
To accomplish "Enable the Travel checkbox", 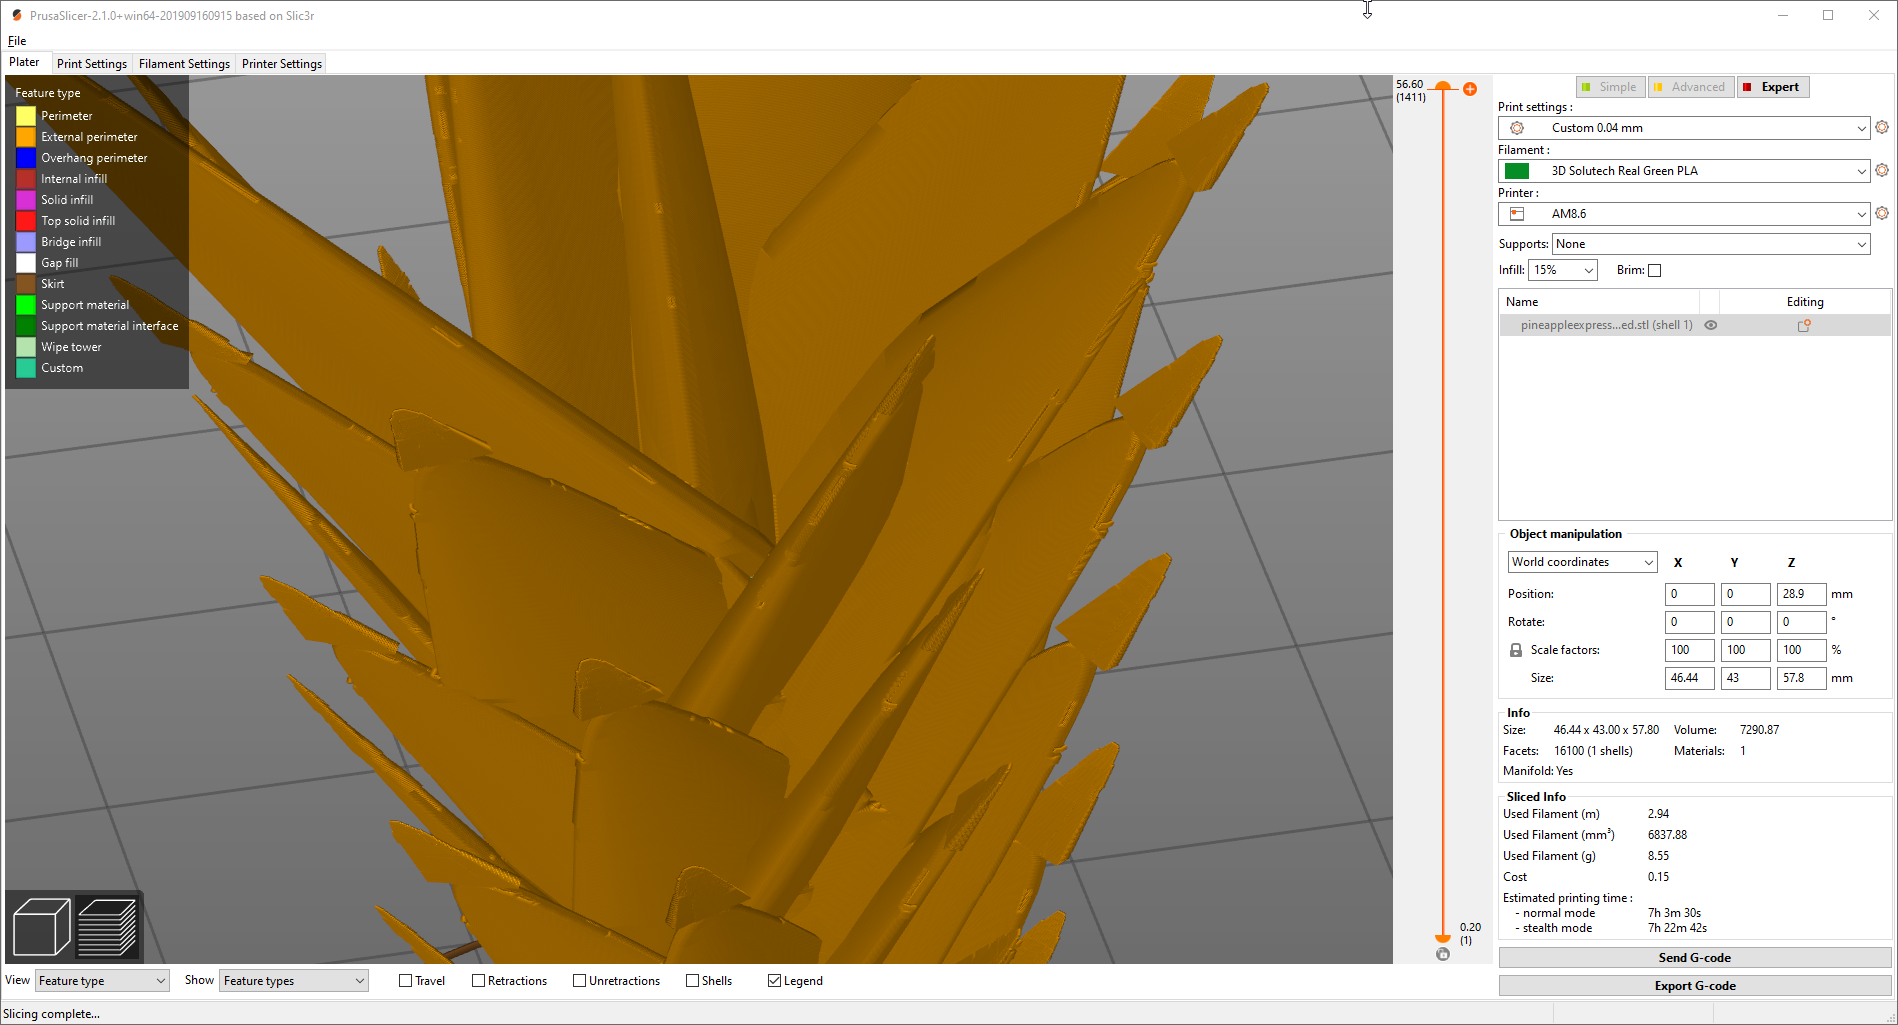I will pyautogui.click(x=405, y=981).
